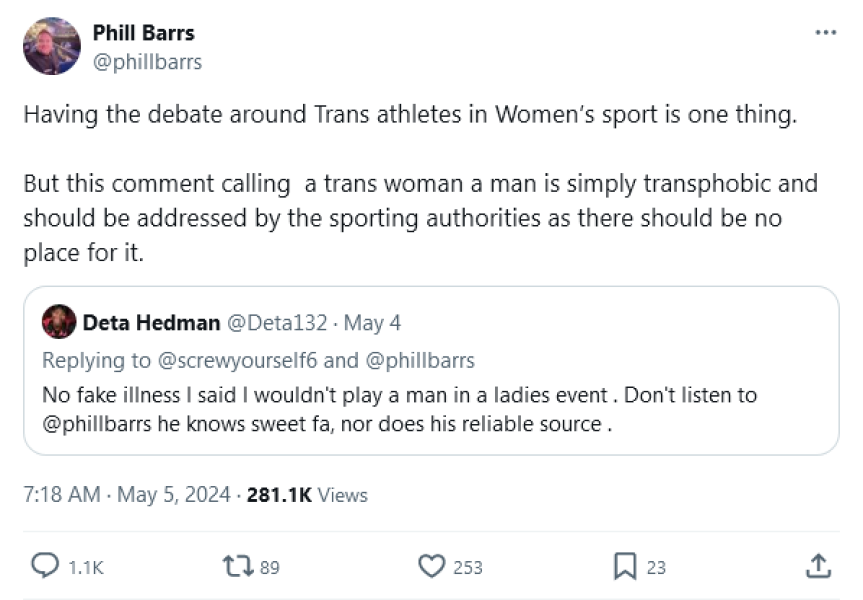
Task: Open the share menu via the share icon
Action: coord(816,566)
